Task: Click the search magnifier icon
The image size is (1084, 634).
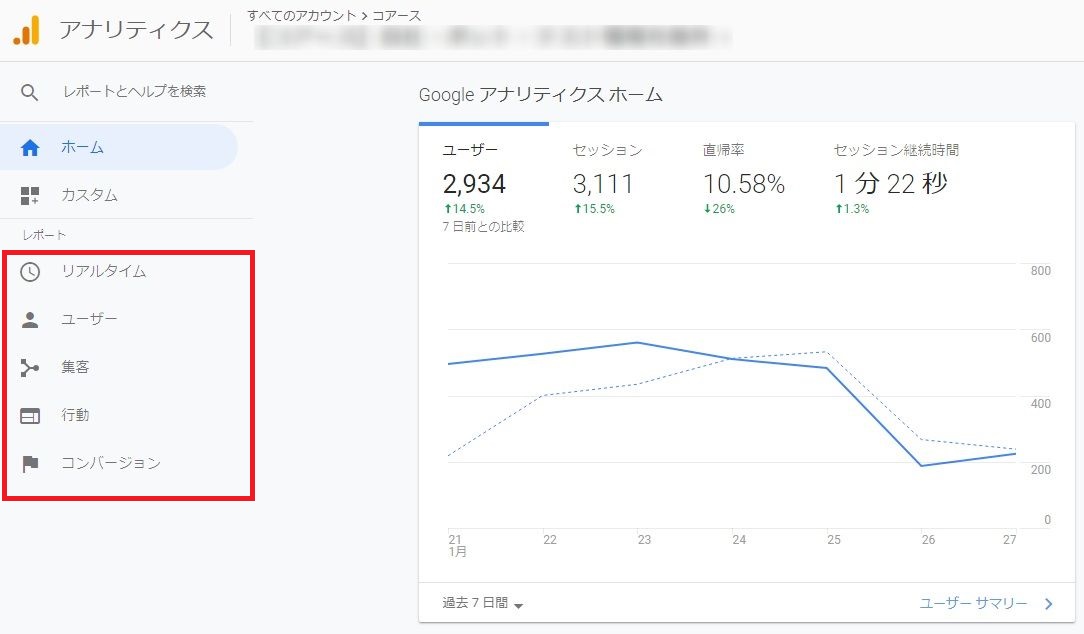Action: [x=30, y=92]
